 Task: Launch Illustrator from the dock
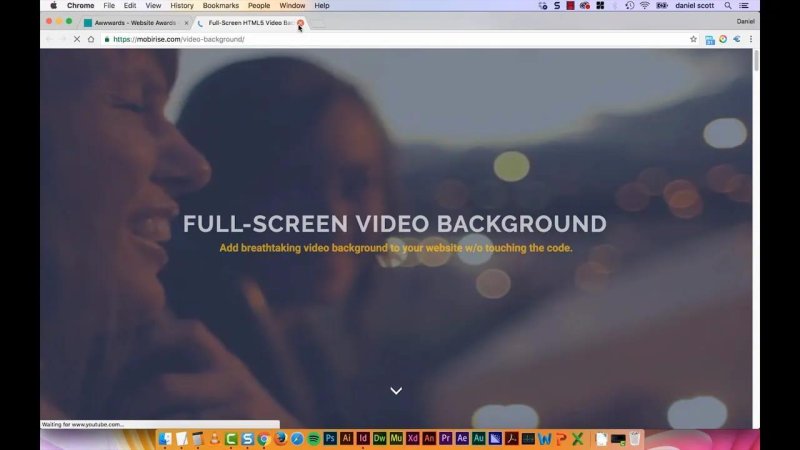click(346, 438)
